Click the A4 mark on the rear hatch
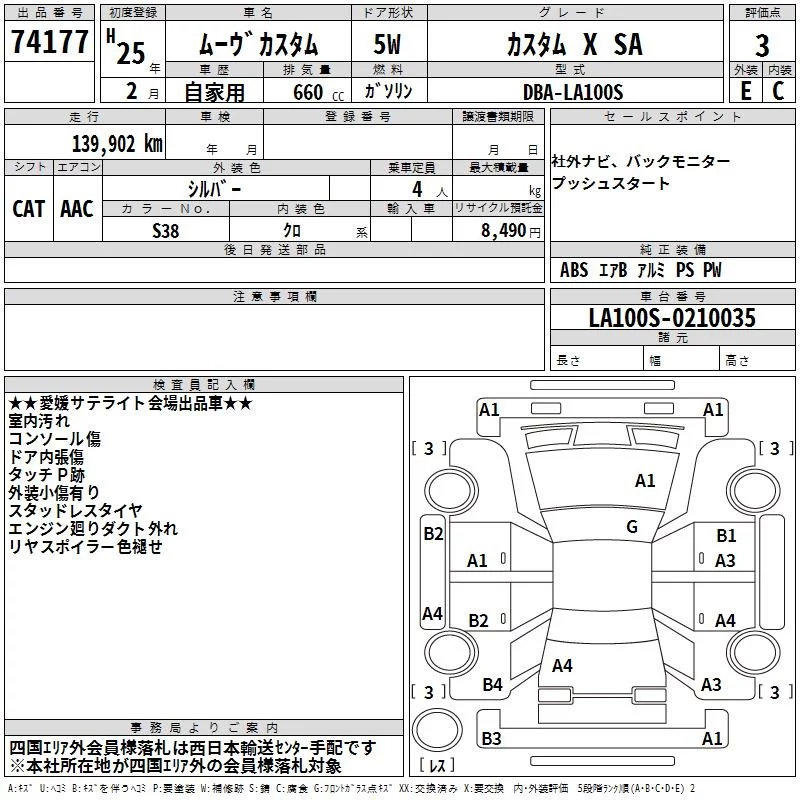 pyautogui.click(x=562, y=665)
